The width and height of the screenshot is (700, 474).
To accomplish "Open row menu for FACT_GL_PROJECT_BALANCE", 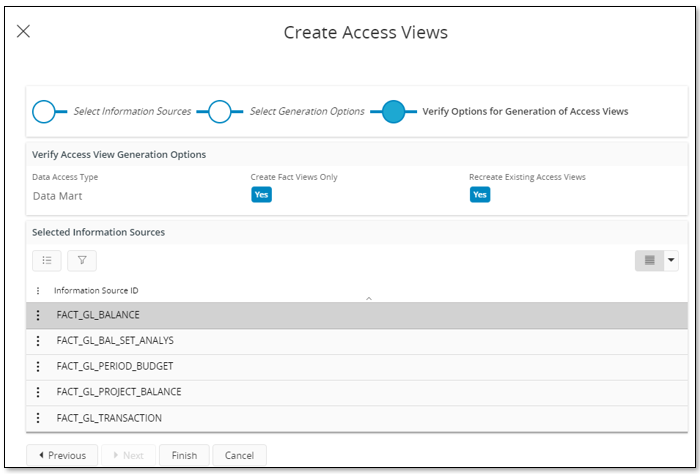I will (38, 392).
